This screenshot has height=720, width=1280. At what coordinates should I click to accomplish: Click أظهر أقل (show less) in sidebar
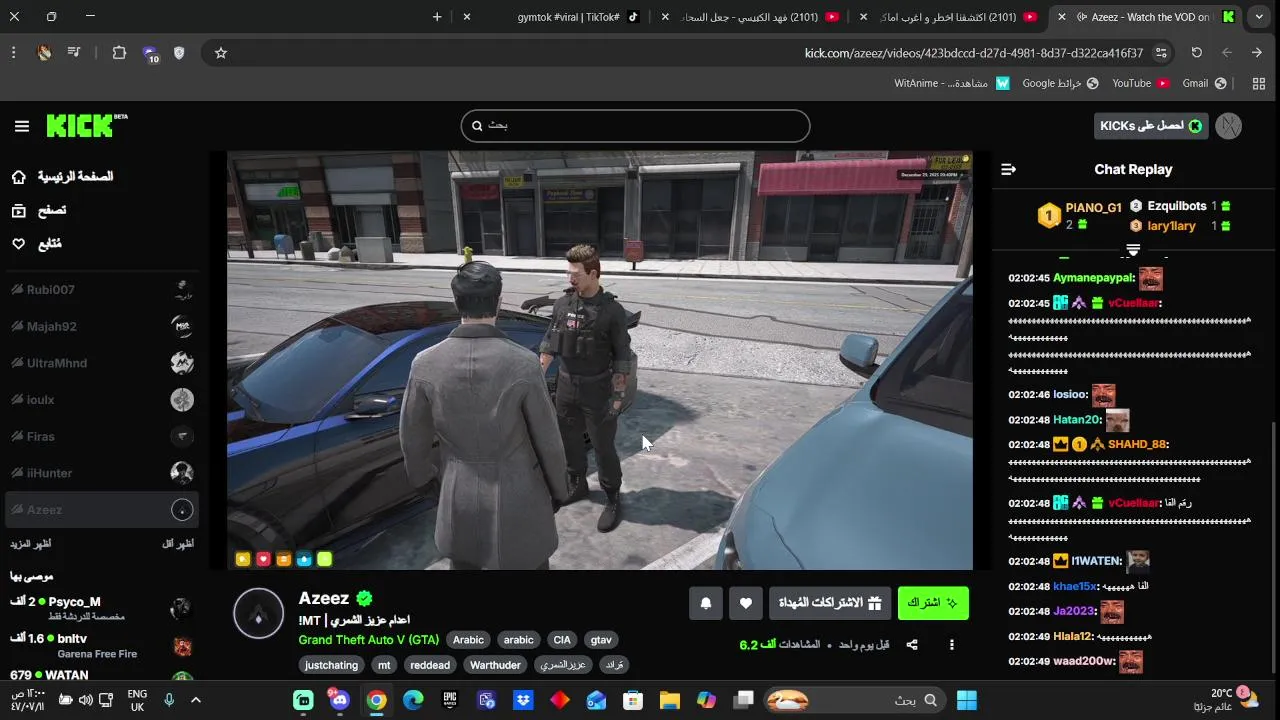pyautogui.click(x=178, y=544)
